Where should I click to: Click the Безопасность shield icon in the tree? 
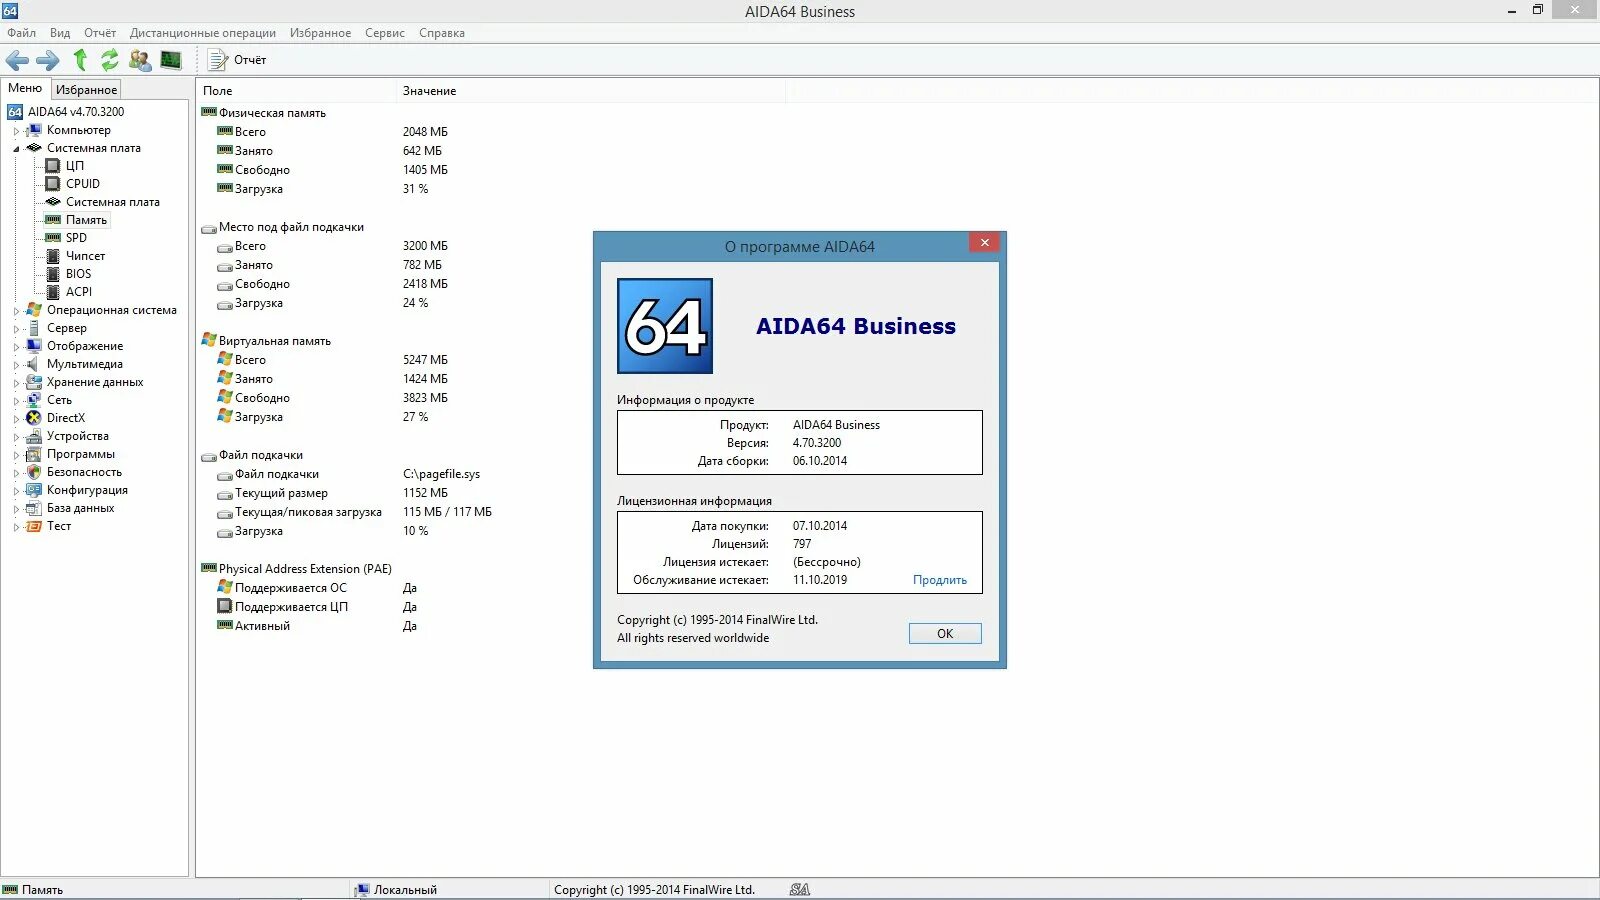click(x=34, y=472)
